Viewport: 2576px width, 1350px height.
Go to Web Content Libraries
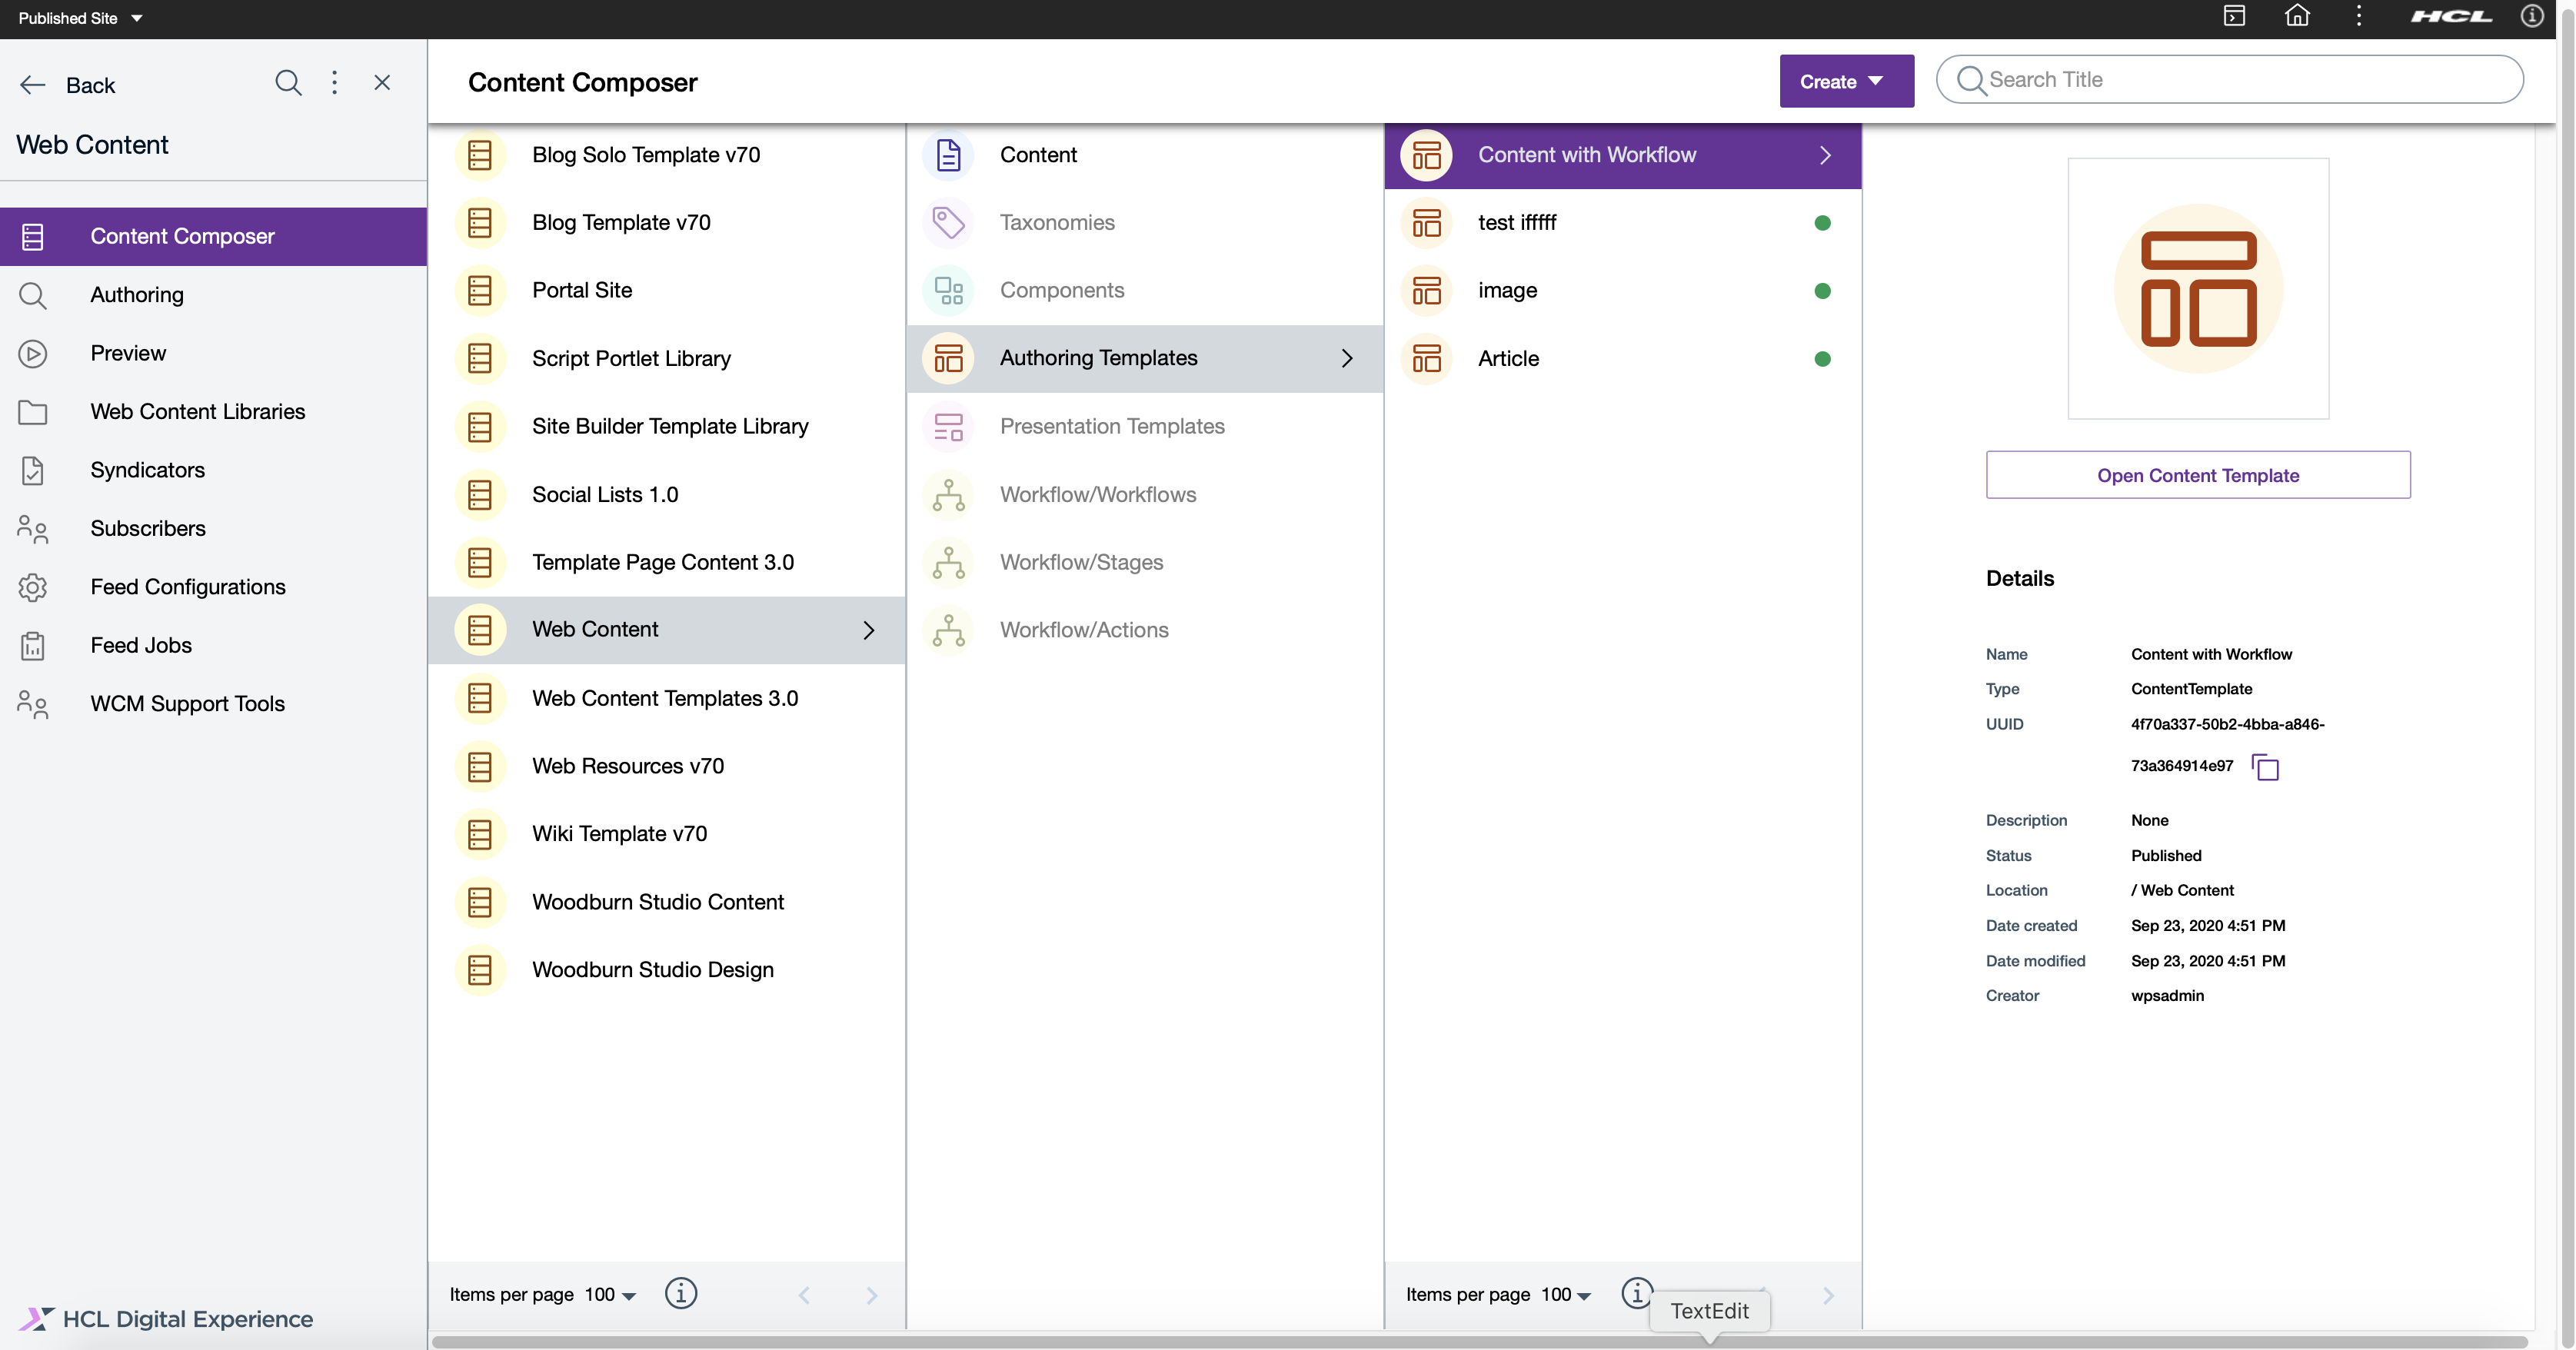(214, 412)
